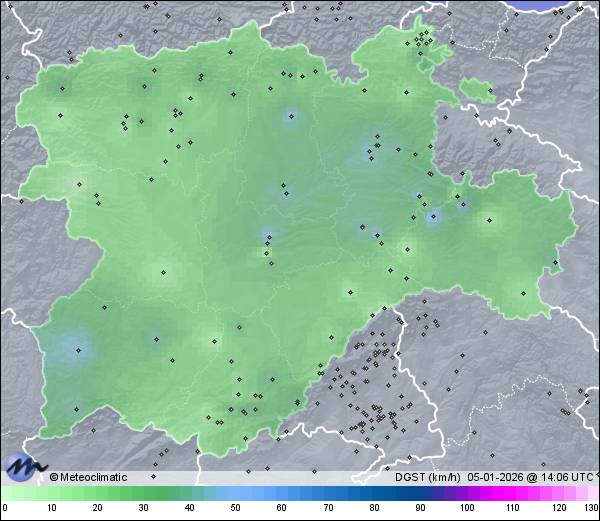The image size is (600, 521).
Task: Click the station marker inside central blue spot
Action: (x=267, y=239)
